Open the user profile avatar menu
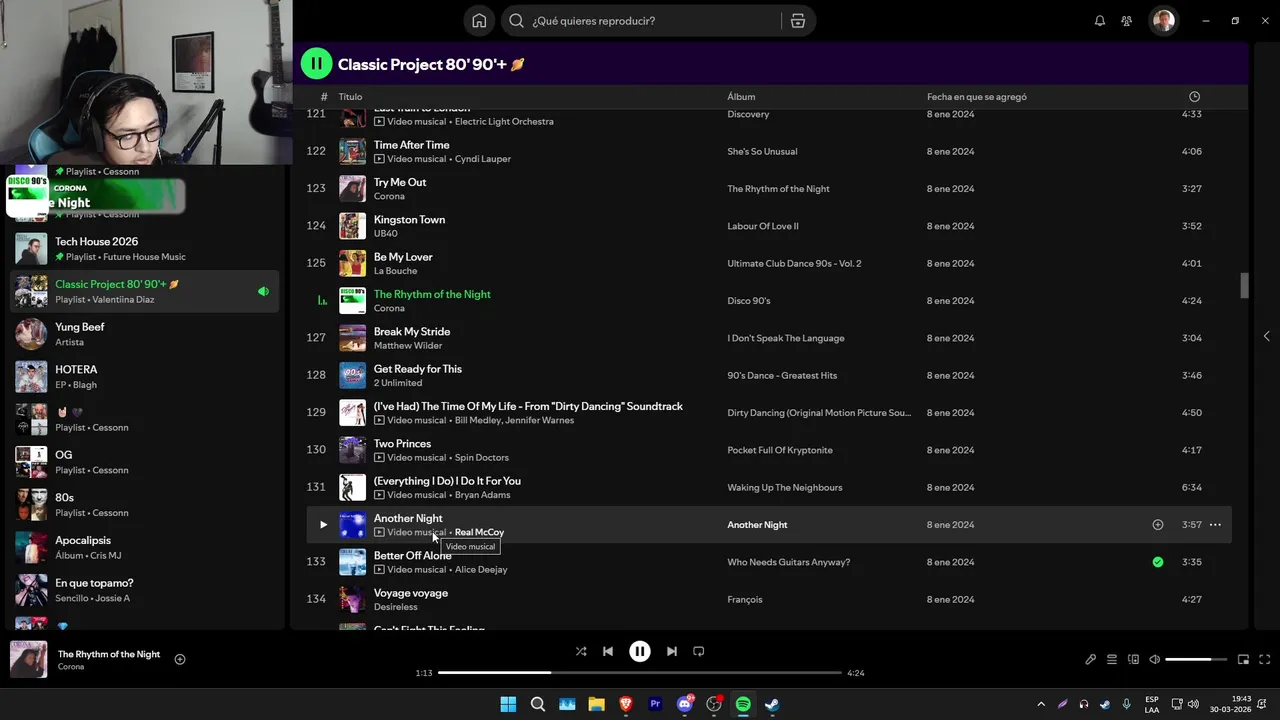The width and height of the screenshot is (1280, 720). point(1163,21)
